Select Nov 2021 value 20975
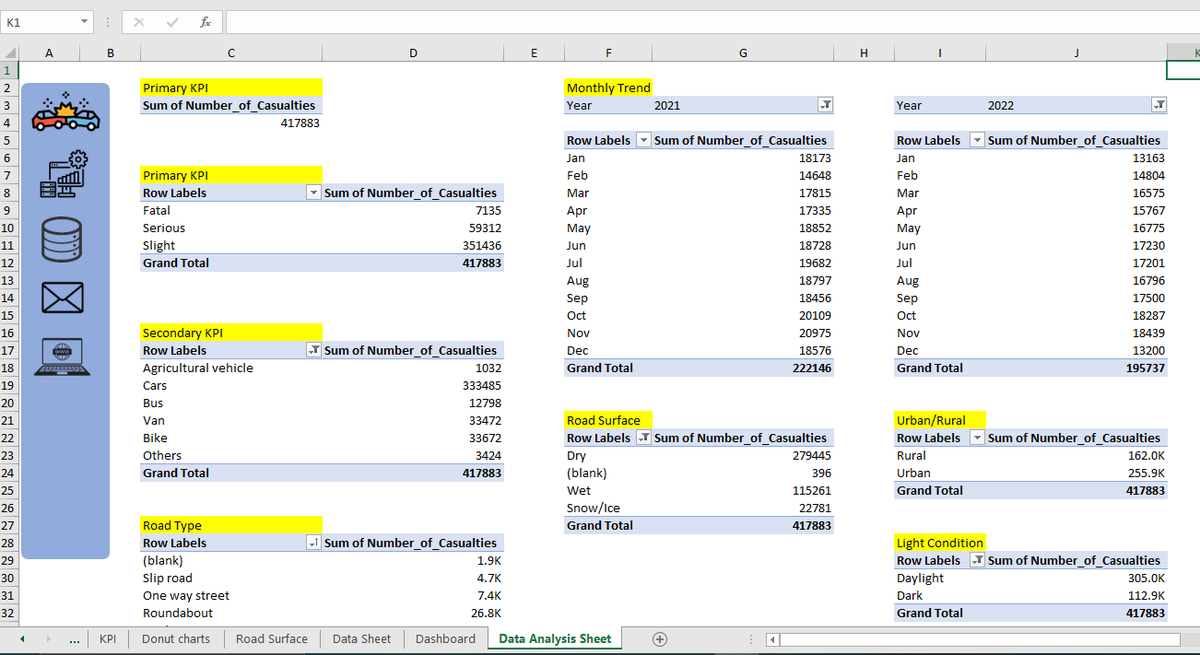The height and width of the screenshot is (655, 1200). 815,333
